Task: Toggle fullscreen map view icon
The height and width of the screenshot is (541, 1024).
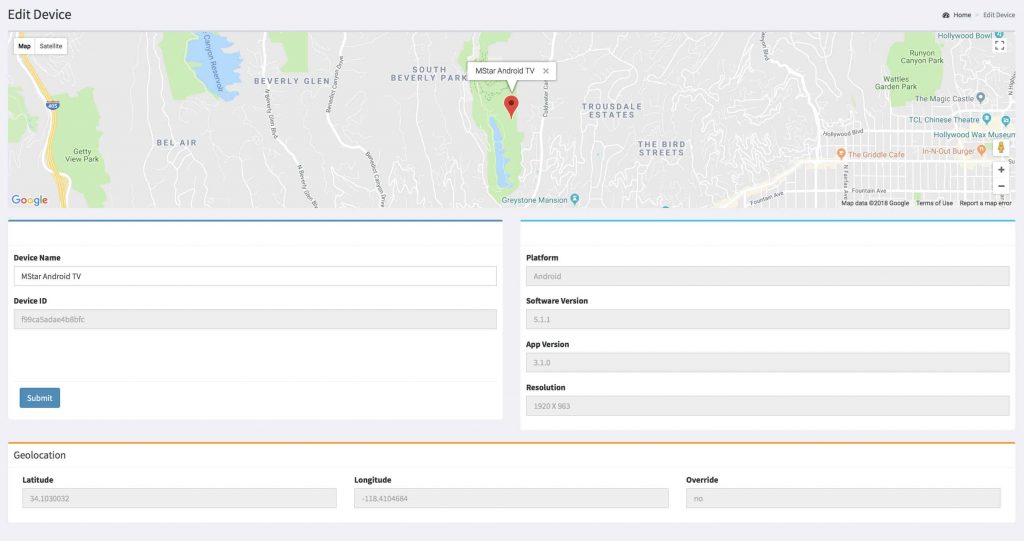Action: coord(999,46)
